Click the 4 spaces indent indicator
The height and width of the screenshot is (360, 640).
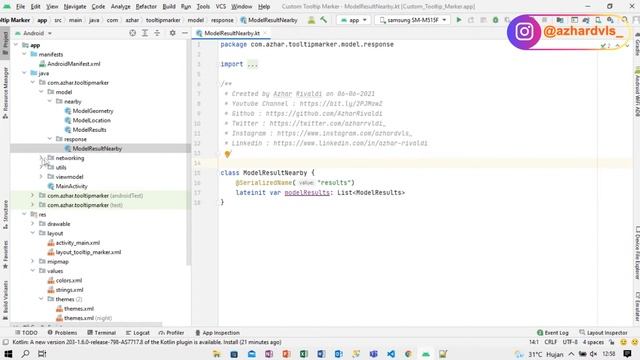593,342
